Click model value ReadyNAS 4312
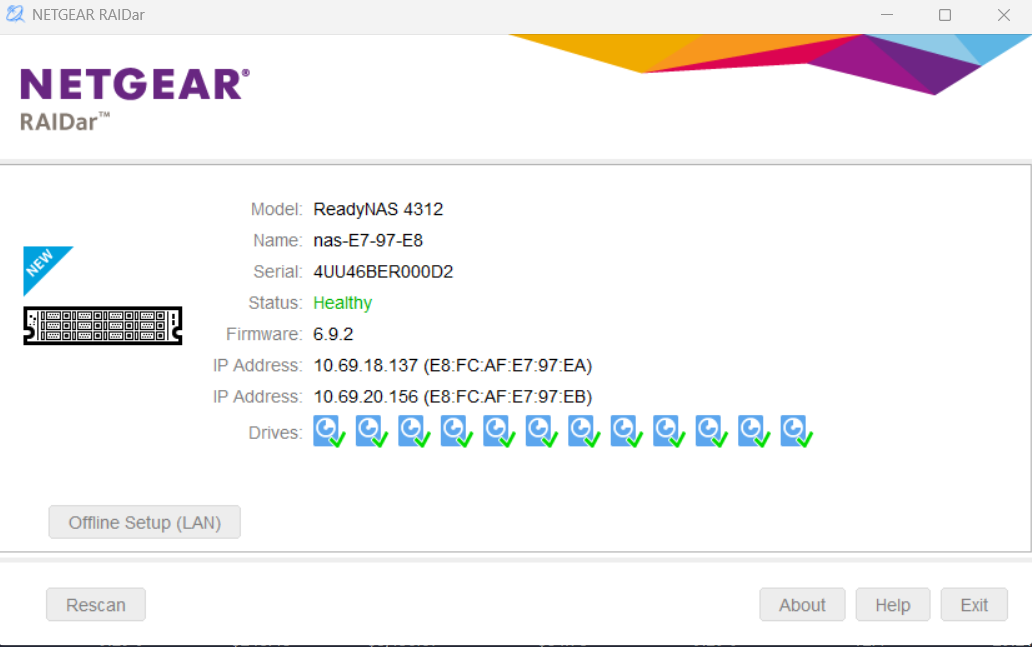This screenshot has width=1032, height=647. pyautogui.click(x=378, y=209)
